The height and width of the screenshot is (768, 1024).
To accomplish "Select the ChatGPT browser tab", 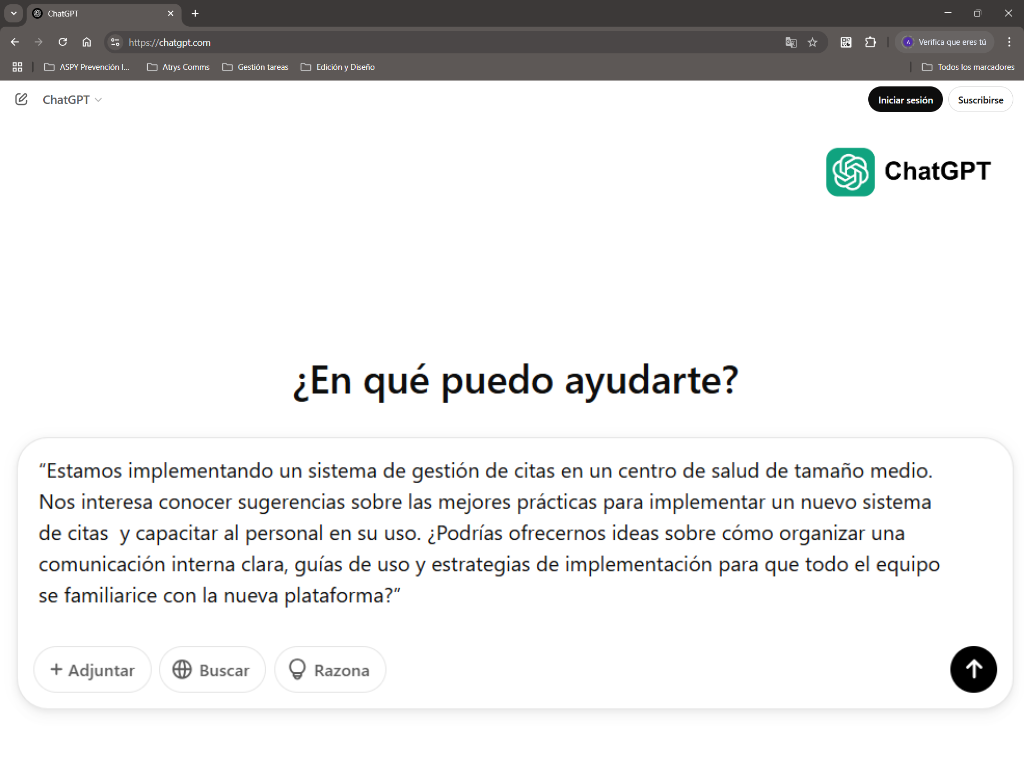I will tap(103, 14).
